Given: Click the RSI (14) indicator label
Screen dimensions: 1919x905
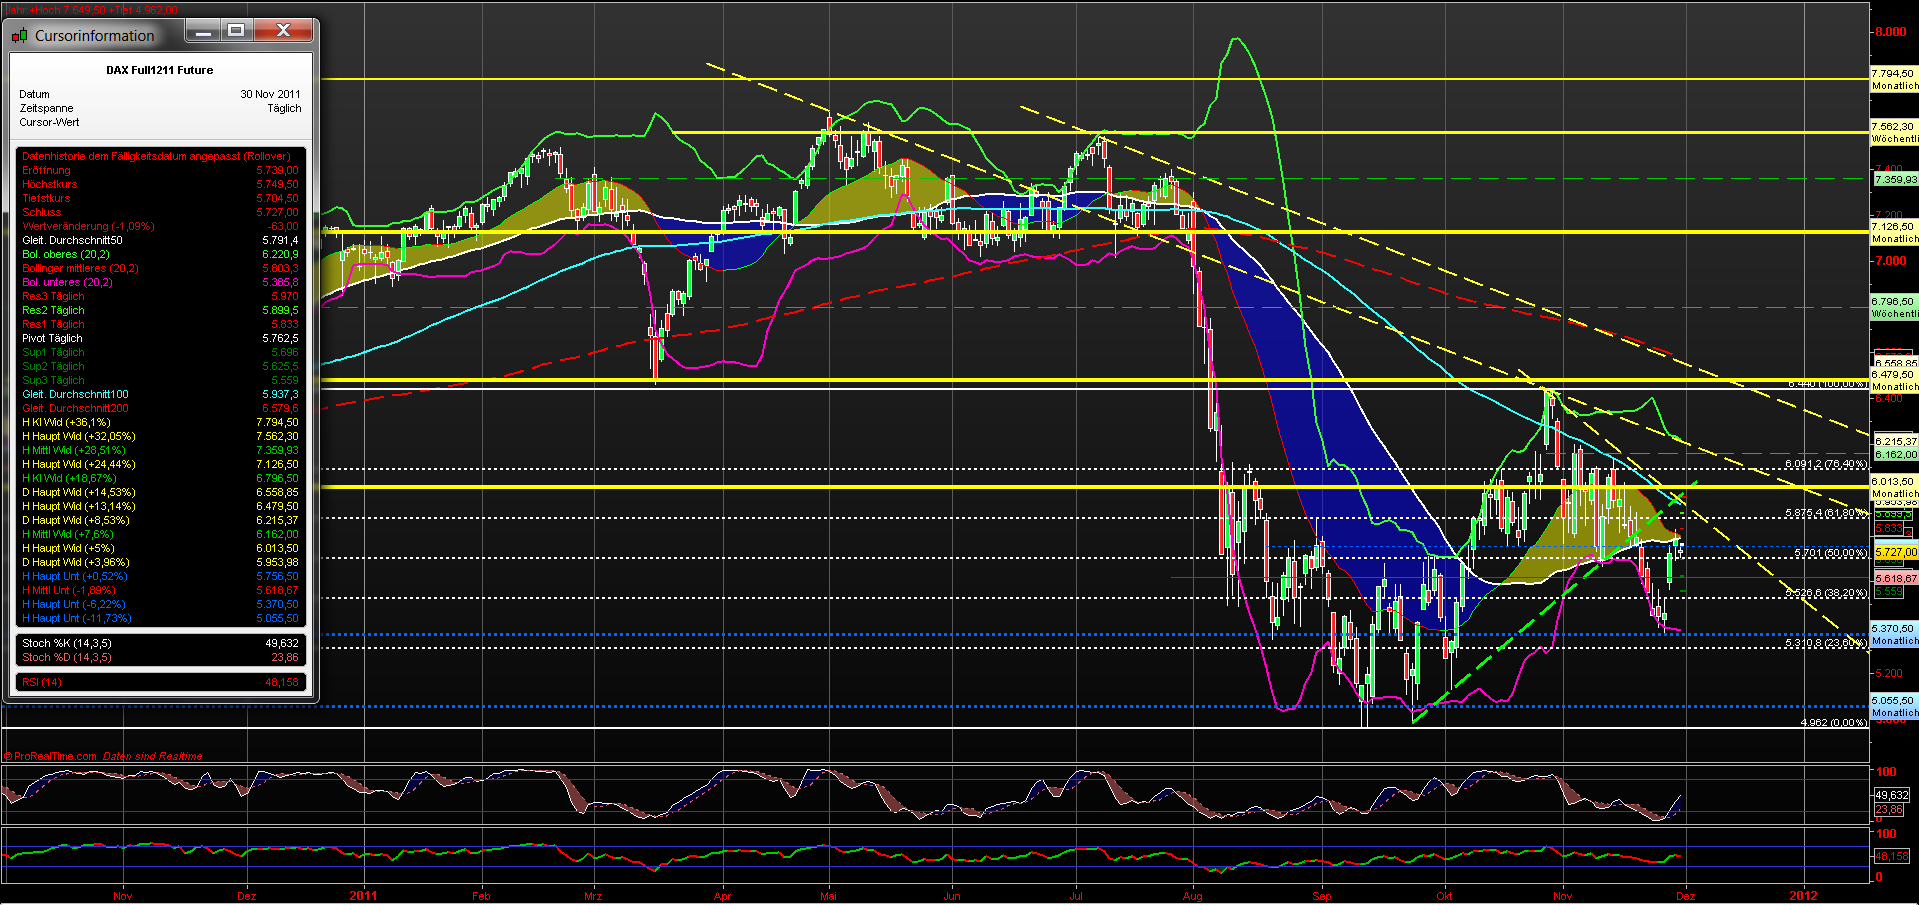Looking at the screenshot, I should (x=42, y=681).
